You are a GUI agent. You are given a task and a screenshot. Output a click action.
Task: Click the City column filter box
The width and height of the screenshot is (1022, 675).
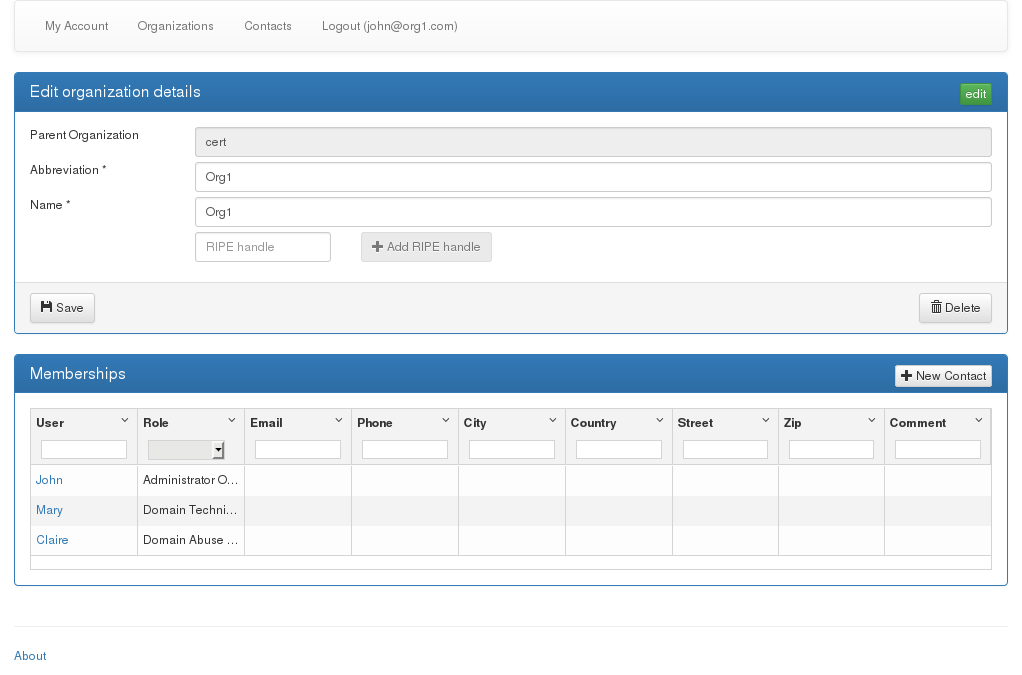click(x=512, y=450)
